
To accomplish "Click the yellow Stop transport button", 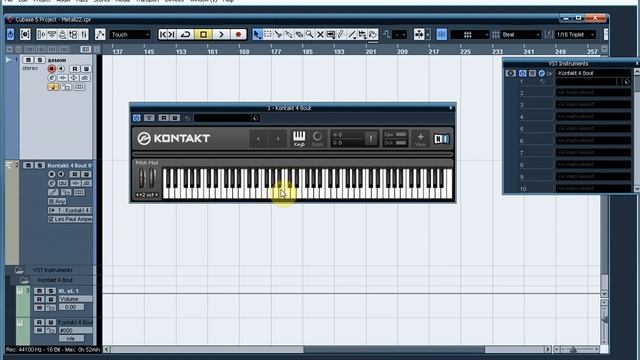I will tap(203, 35).
